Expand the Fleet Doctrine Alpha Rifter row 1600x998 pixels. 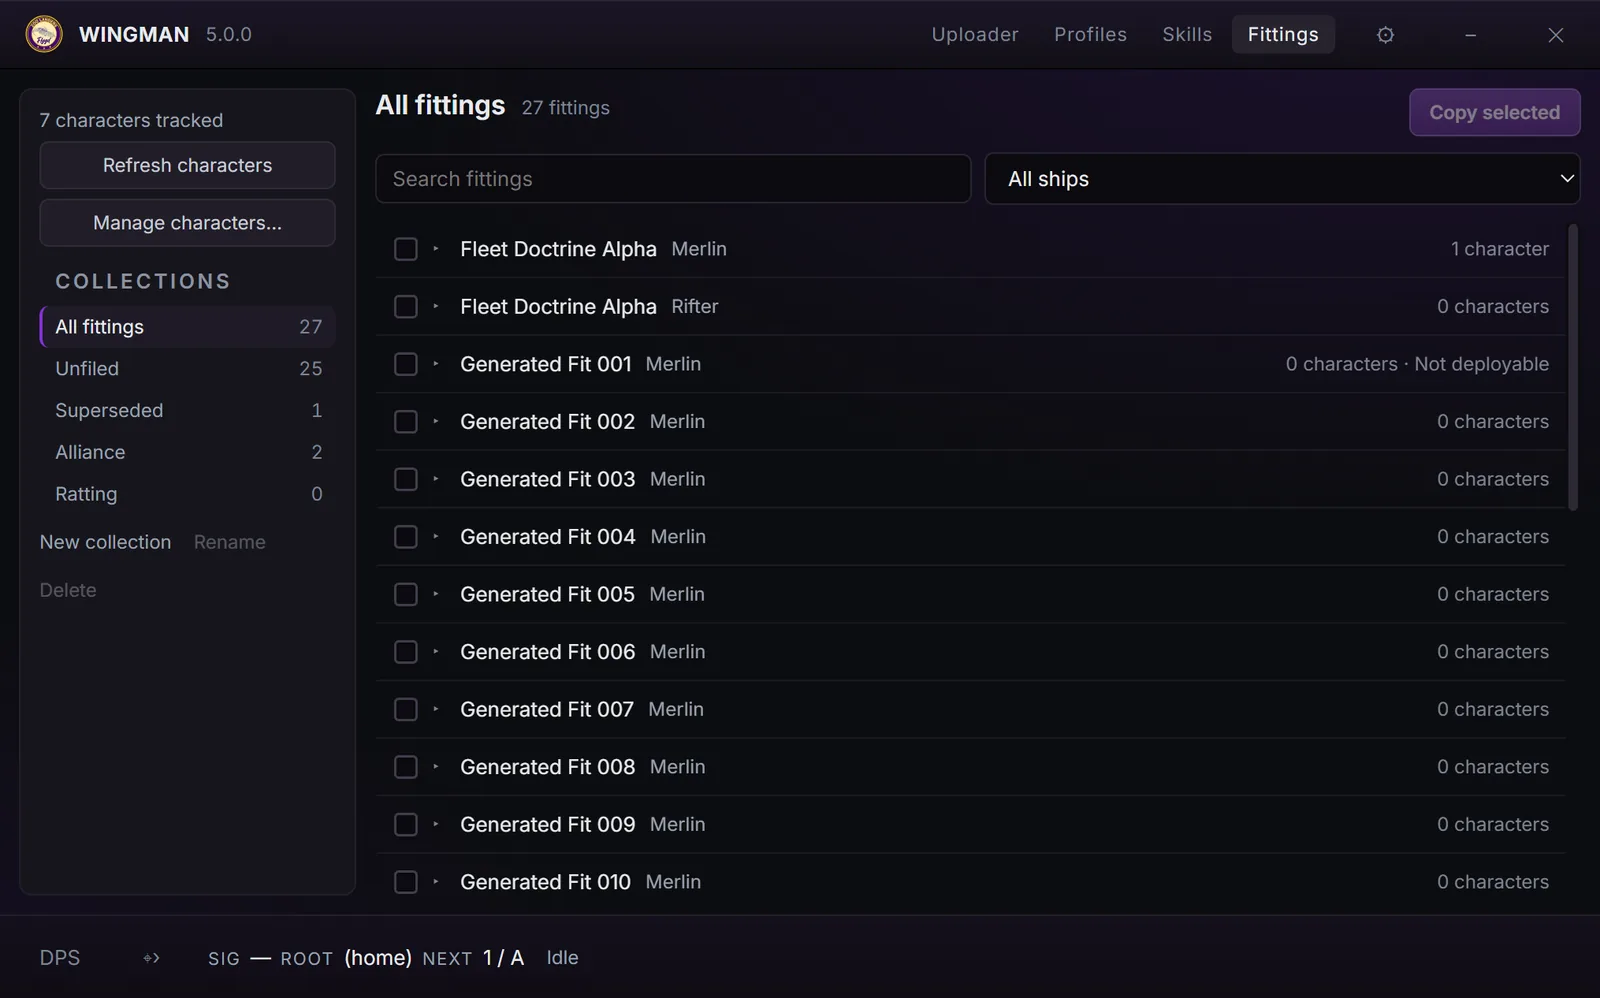[x=436, y=306]
